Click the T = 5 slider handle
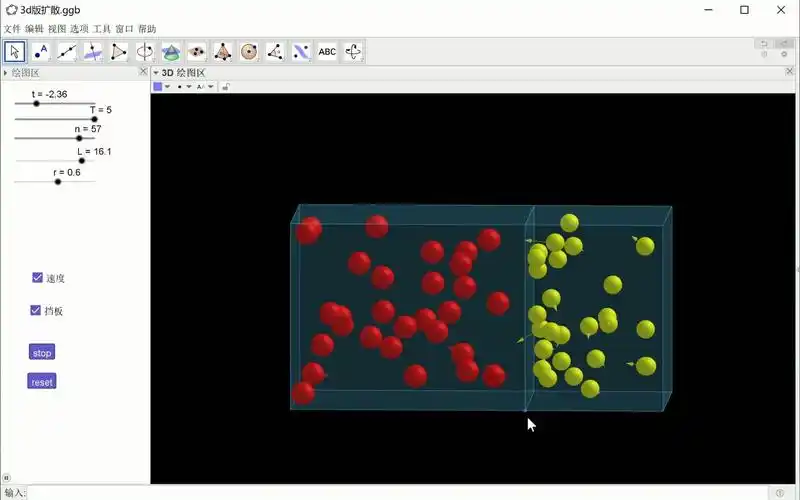Screen dimensions: 800x500 [94, 119]
